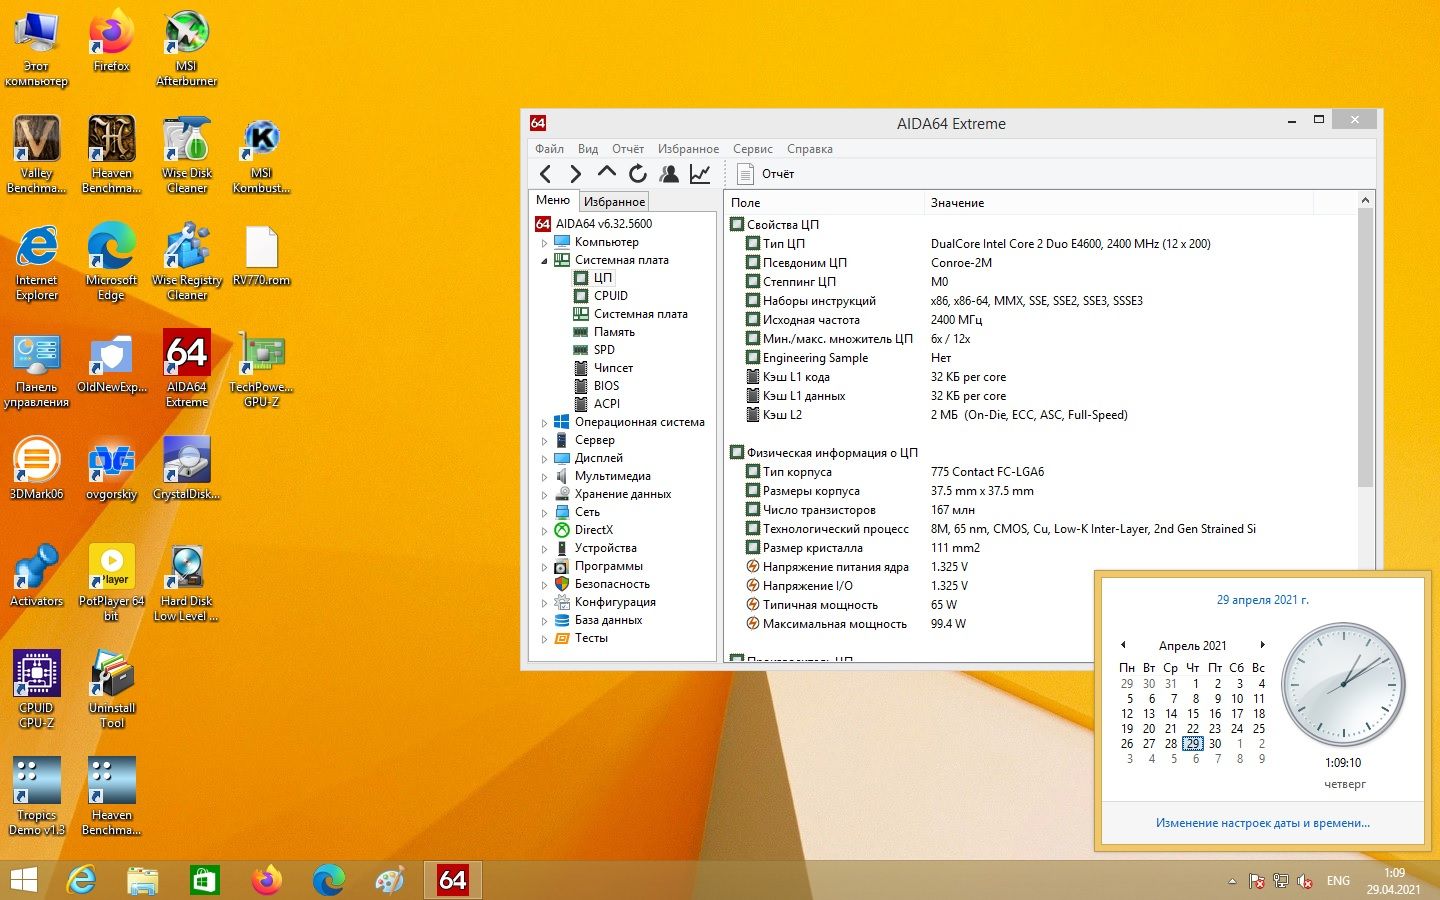Click the date and time settings link
The height and width of the screenshot is (900, 1440).
(1262, 823)
